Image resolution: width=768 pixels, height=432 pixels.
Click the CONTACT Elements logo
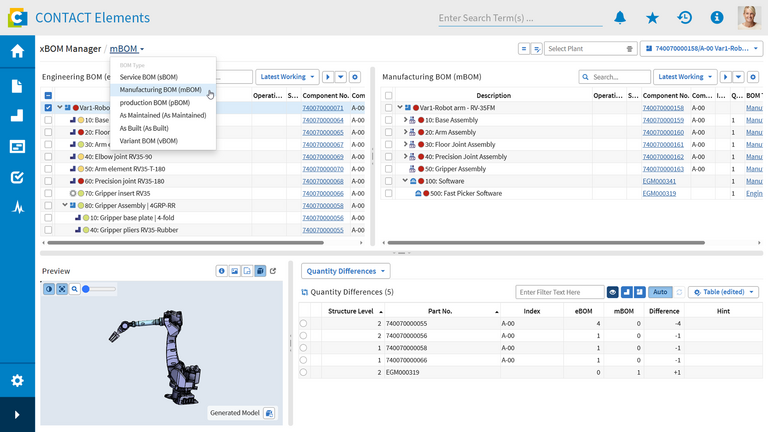pyautogui.click(x=18, y=18)
